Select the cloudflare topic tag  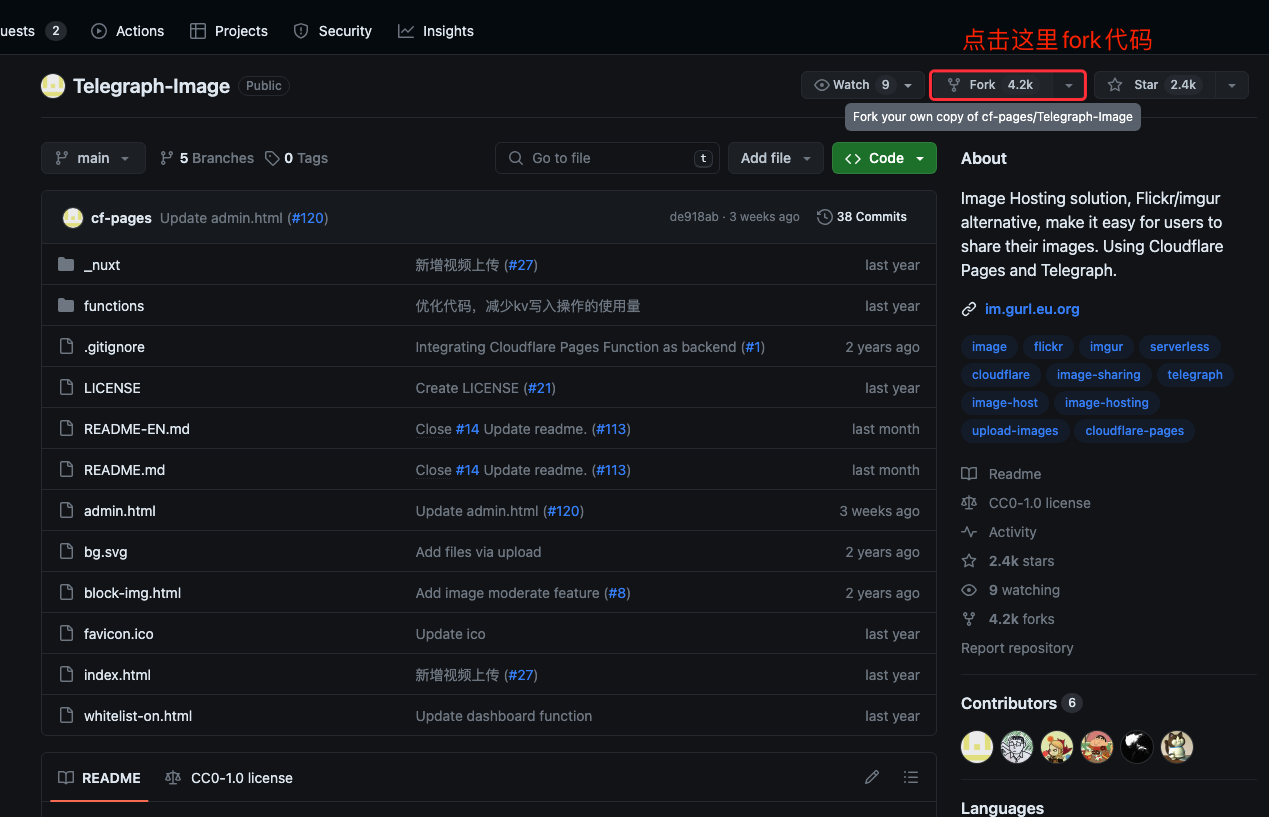click(1000, 375)
